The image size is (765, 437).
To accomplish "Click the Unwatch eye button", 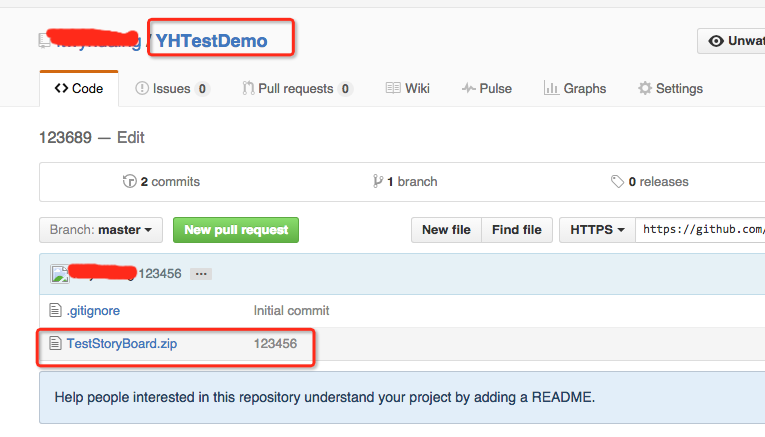I will pyautogui.click(x=731, y=41).
